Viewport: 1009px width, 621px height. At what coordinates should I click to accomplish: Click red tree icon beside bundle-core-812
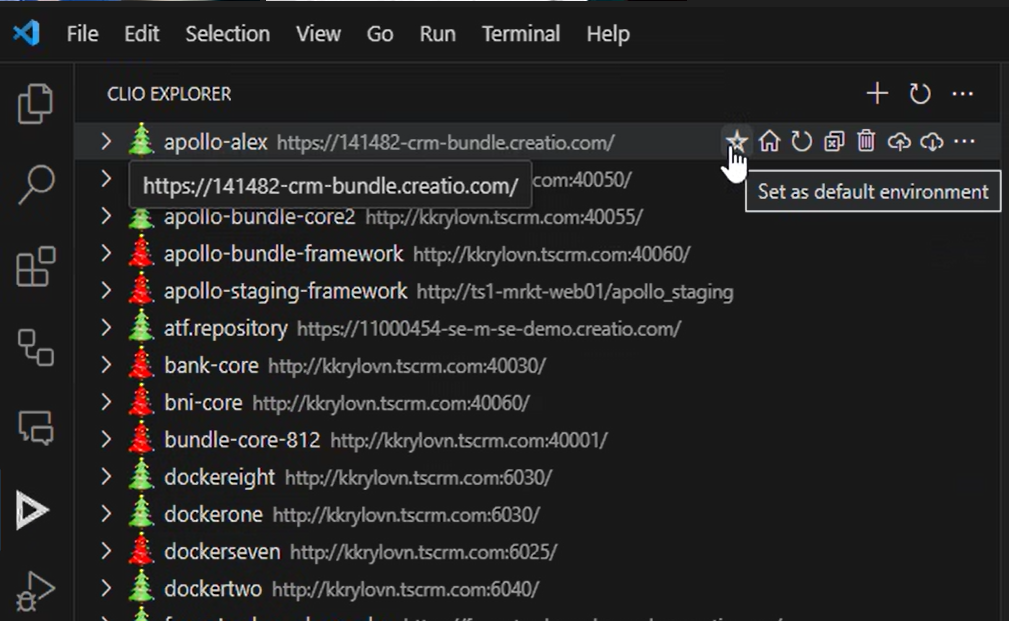[x=141, y=440]
